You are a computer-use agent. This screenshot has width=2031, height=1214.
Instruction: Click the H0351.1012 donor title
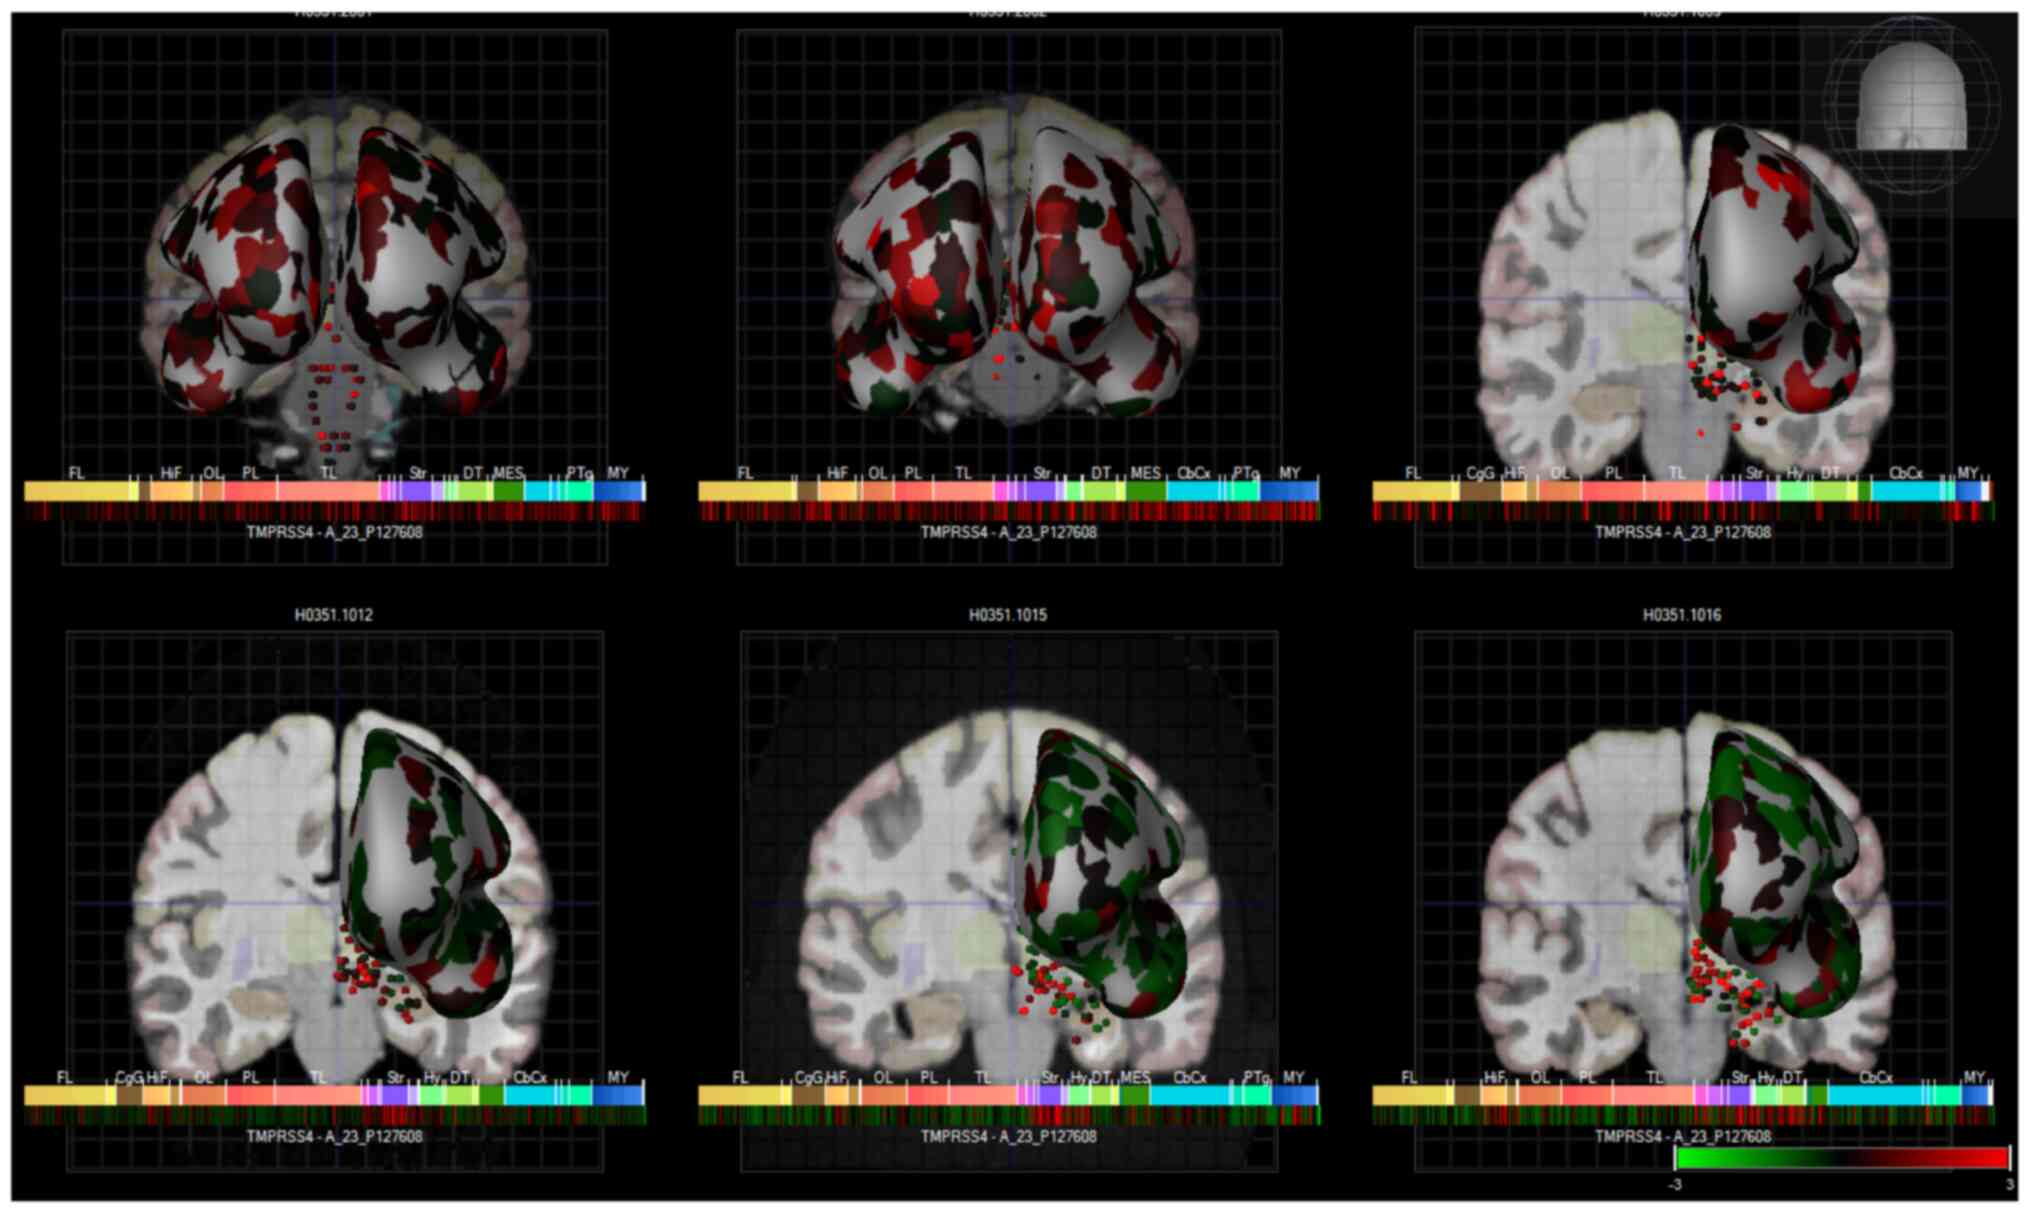click(333, 615)
